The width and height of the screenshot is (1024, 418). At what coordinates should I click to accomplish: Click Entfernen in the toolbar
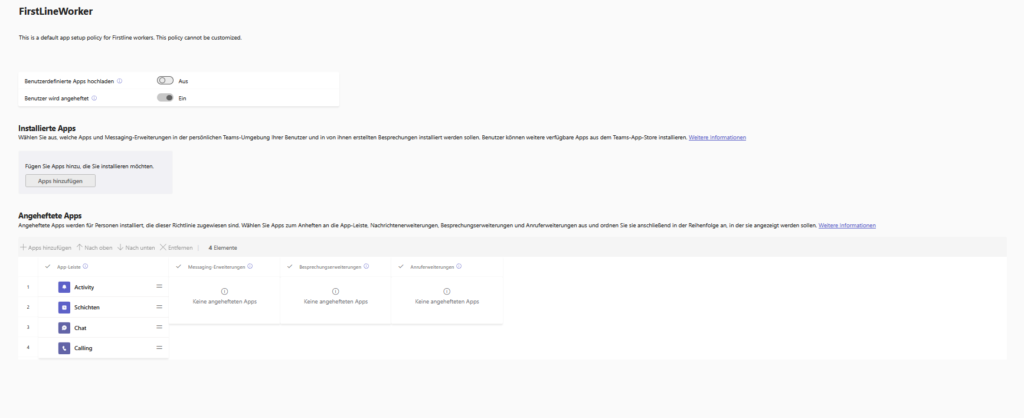(x=176, y=247)
